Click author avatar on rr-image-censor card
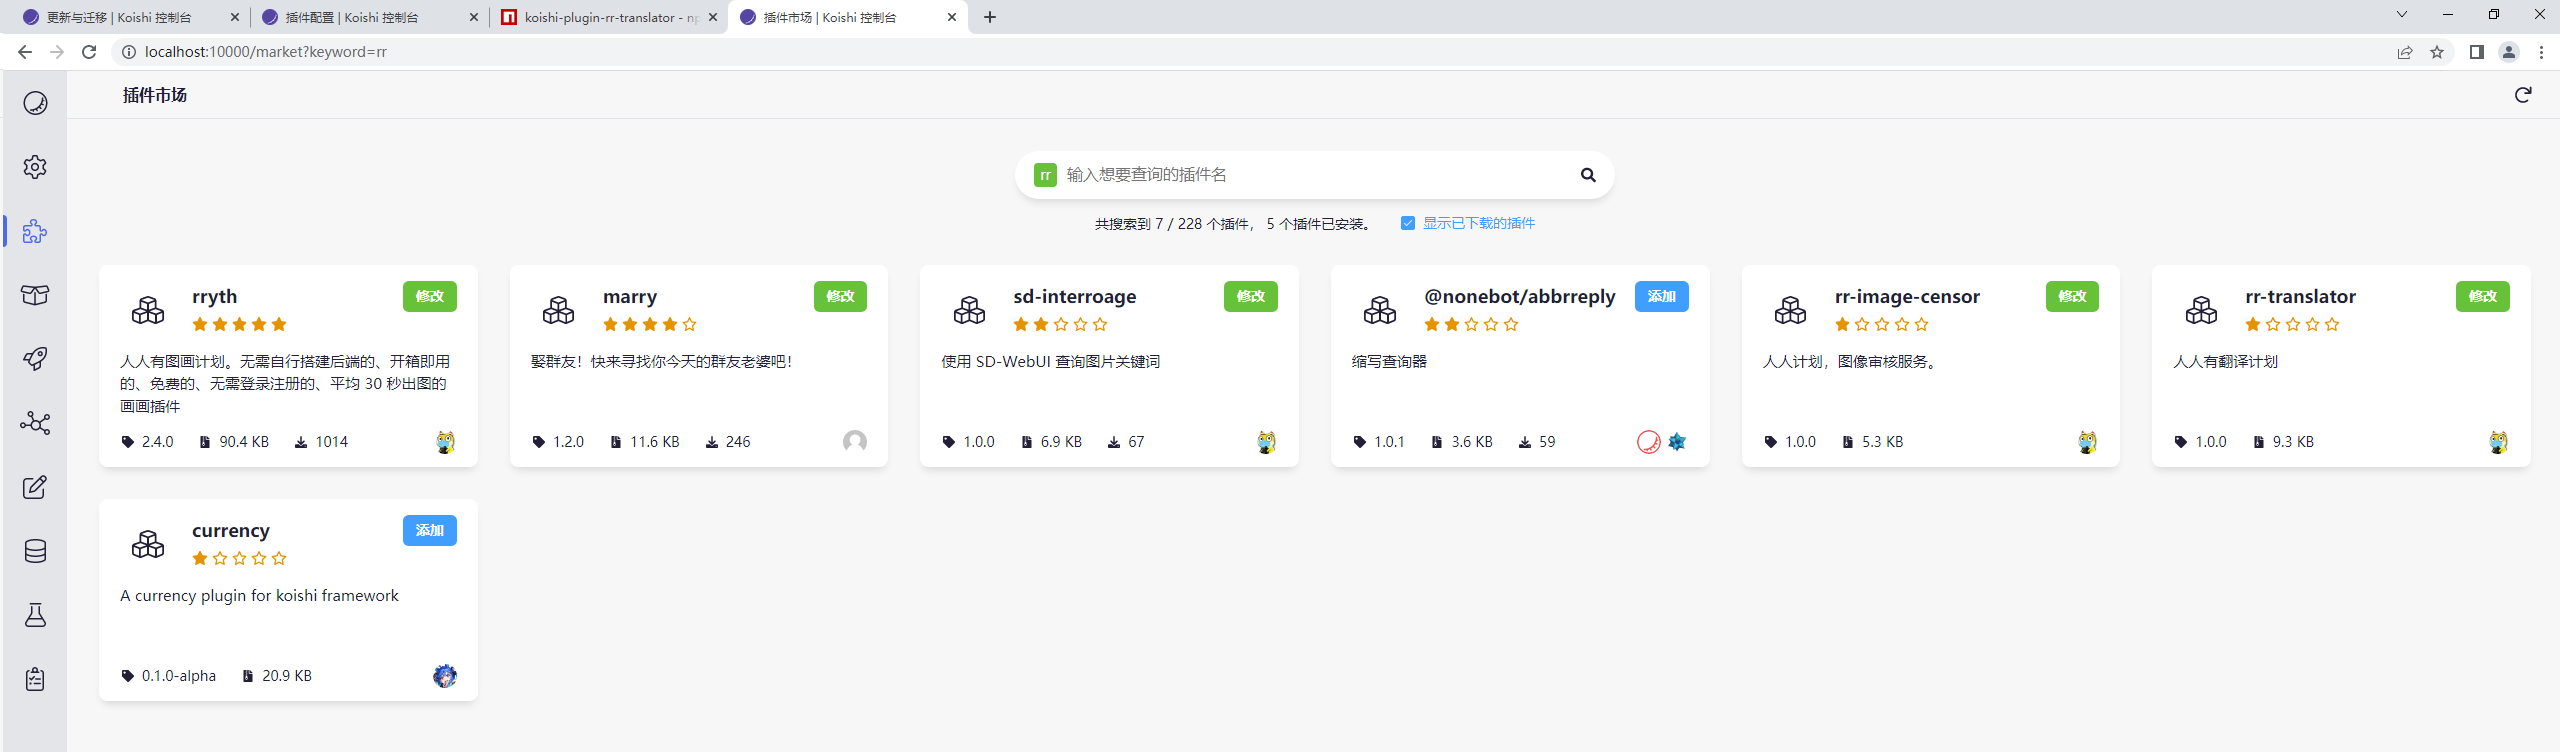 pyautogui.click(x=2087, y=442)
